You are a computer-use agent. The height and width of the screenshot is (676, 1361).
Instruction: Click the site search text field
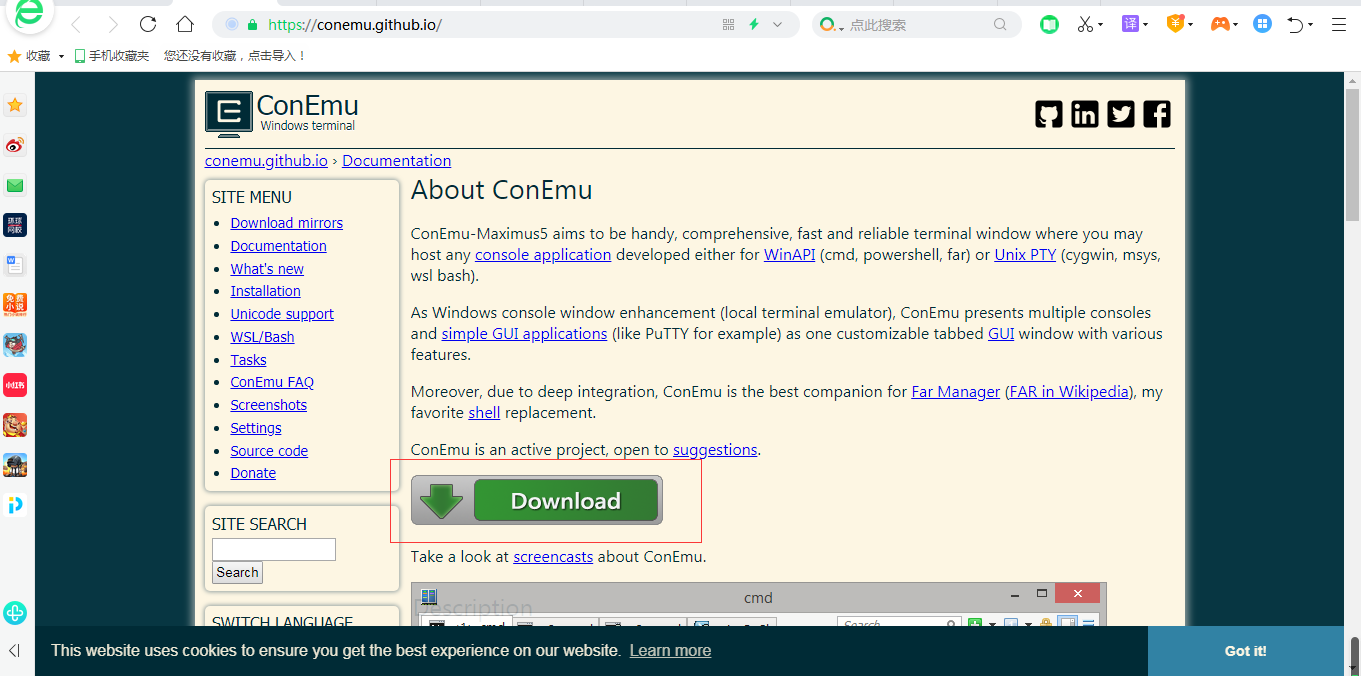[274, 549]
